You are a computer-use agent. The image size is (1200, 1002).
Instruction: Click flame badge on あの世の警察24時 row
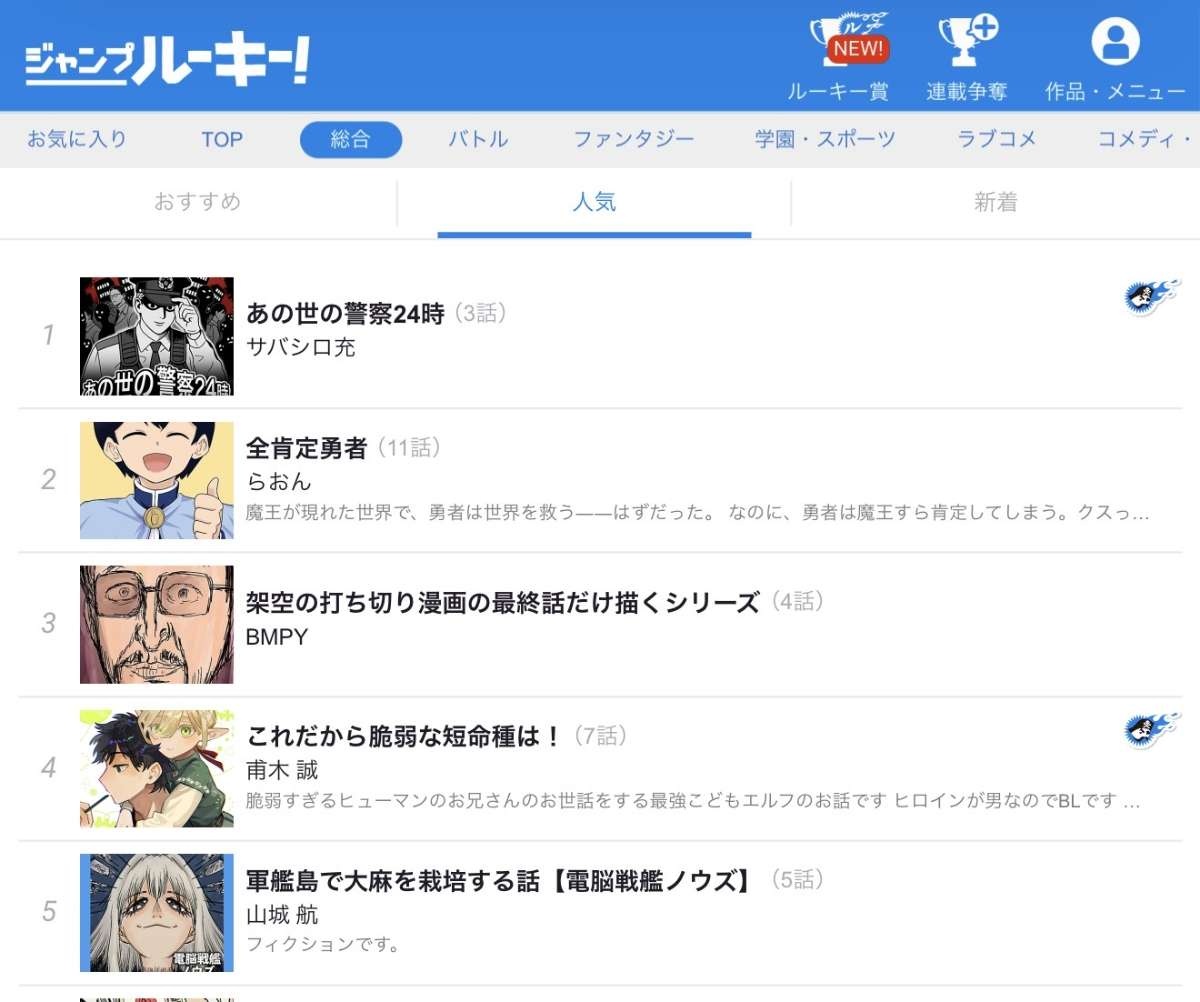coord(1152,298)
